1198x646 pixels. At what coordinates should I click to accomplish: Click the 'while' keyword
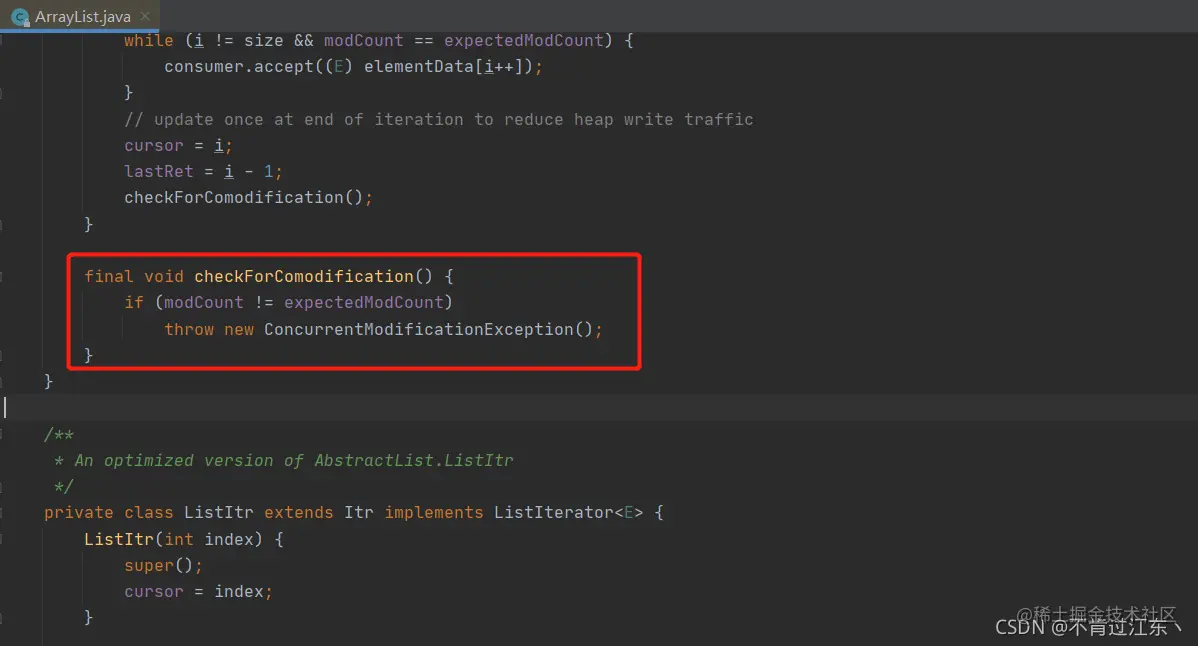pos(149,40)
